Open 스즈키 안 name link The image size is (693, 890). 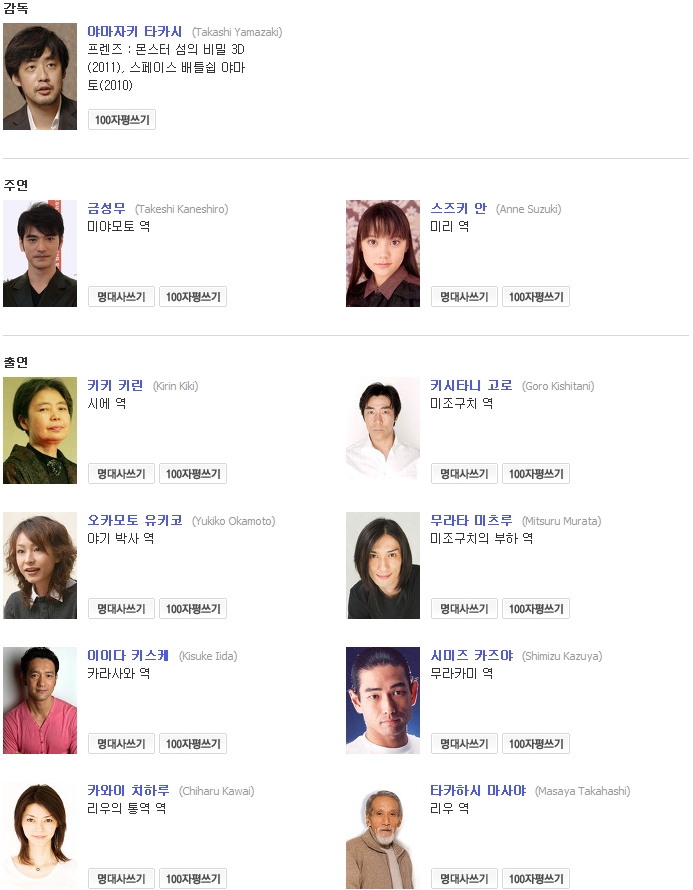[459, 208]
